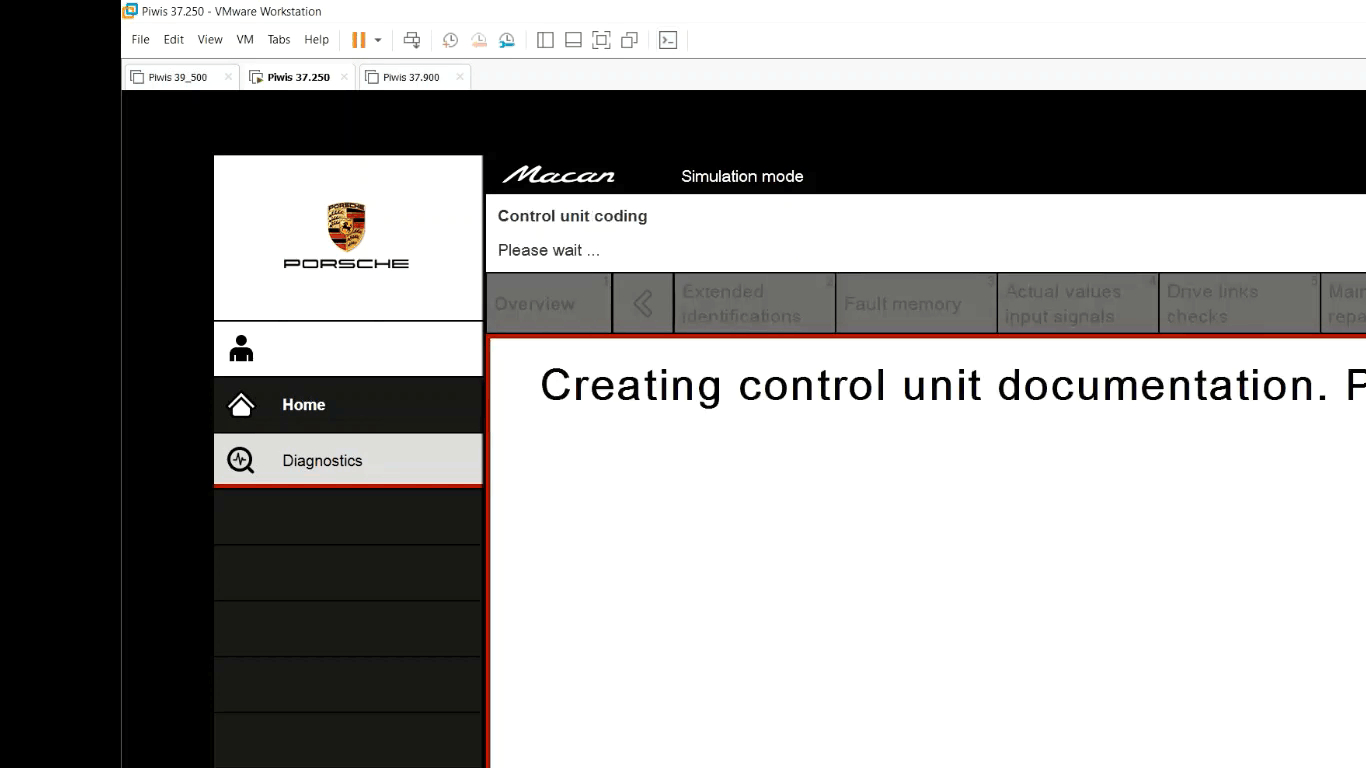
Task: Go to Home in sidebar
Action: 348,405
